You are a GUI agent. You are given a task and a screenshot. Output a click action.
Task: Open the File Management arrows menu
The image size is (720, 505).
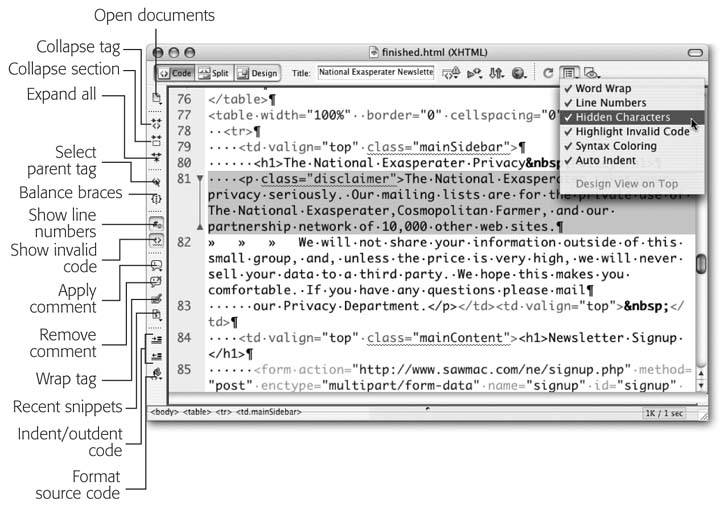(496, 73)
